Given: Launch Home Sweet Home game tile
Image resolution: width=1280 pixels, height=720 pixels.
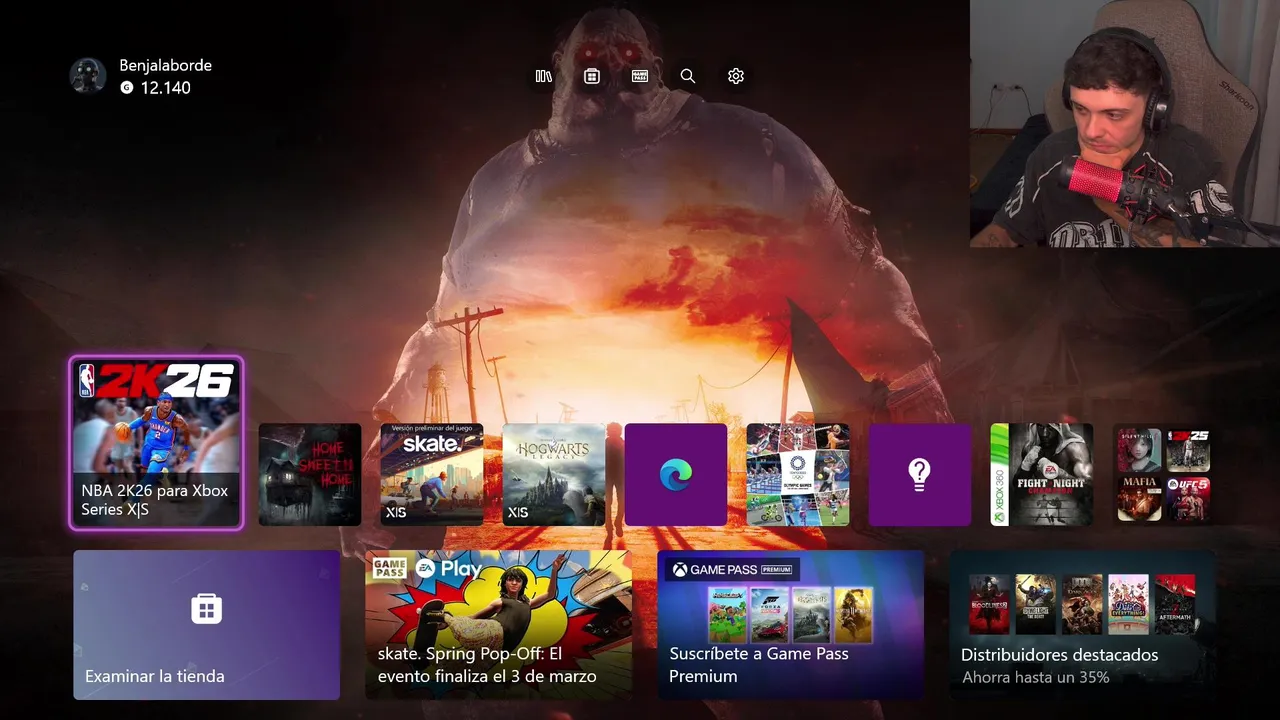Looking at the screenshot, I should click(310, 474).
